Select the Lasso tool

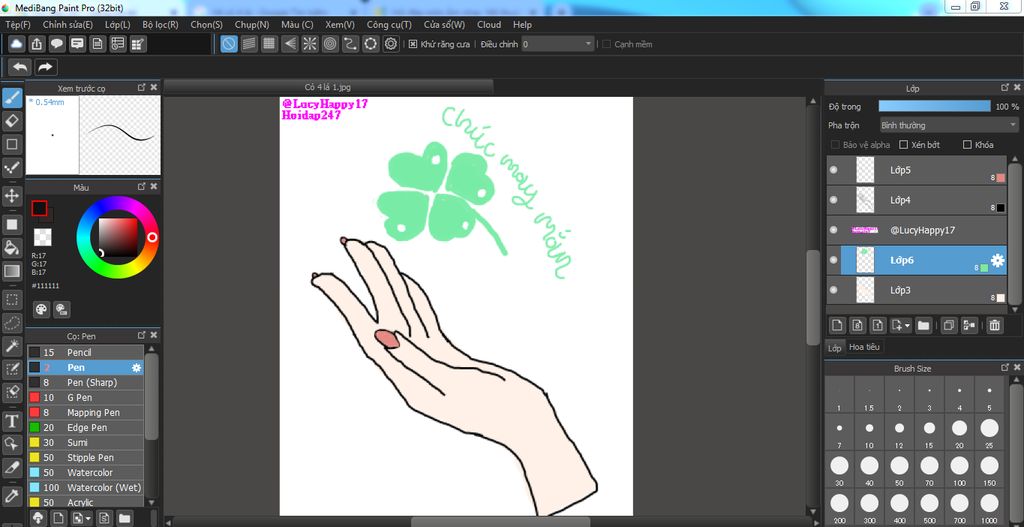tap(12, 323)
